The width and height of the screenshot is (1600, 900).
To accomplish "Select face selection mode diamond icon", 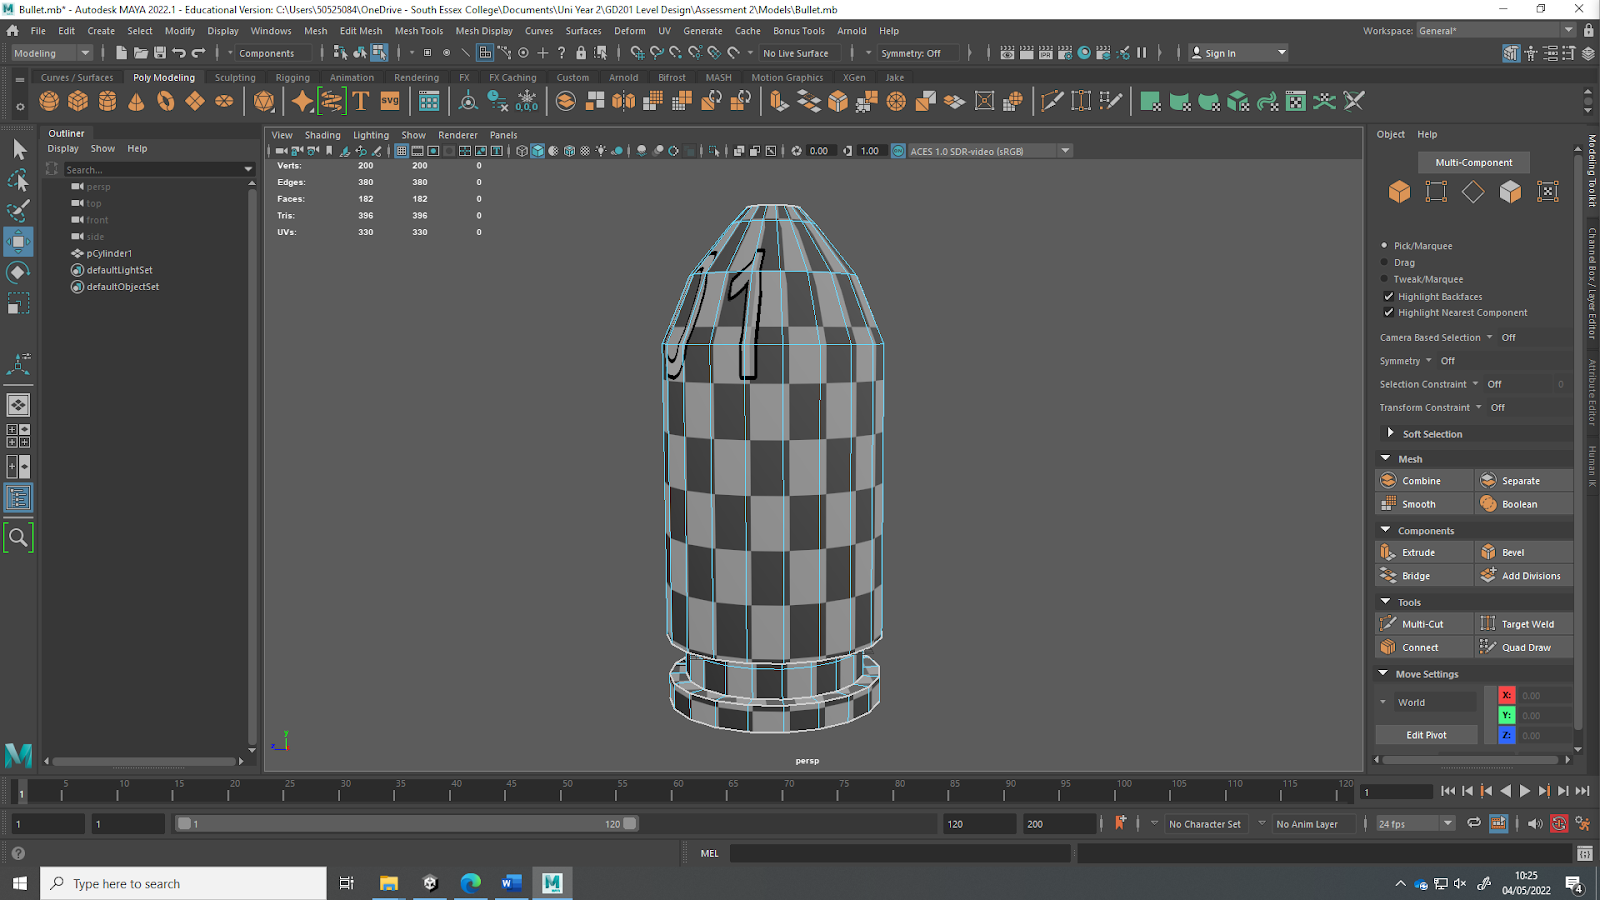I will coord(1473,192).
